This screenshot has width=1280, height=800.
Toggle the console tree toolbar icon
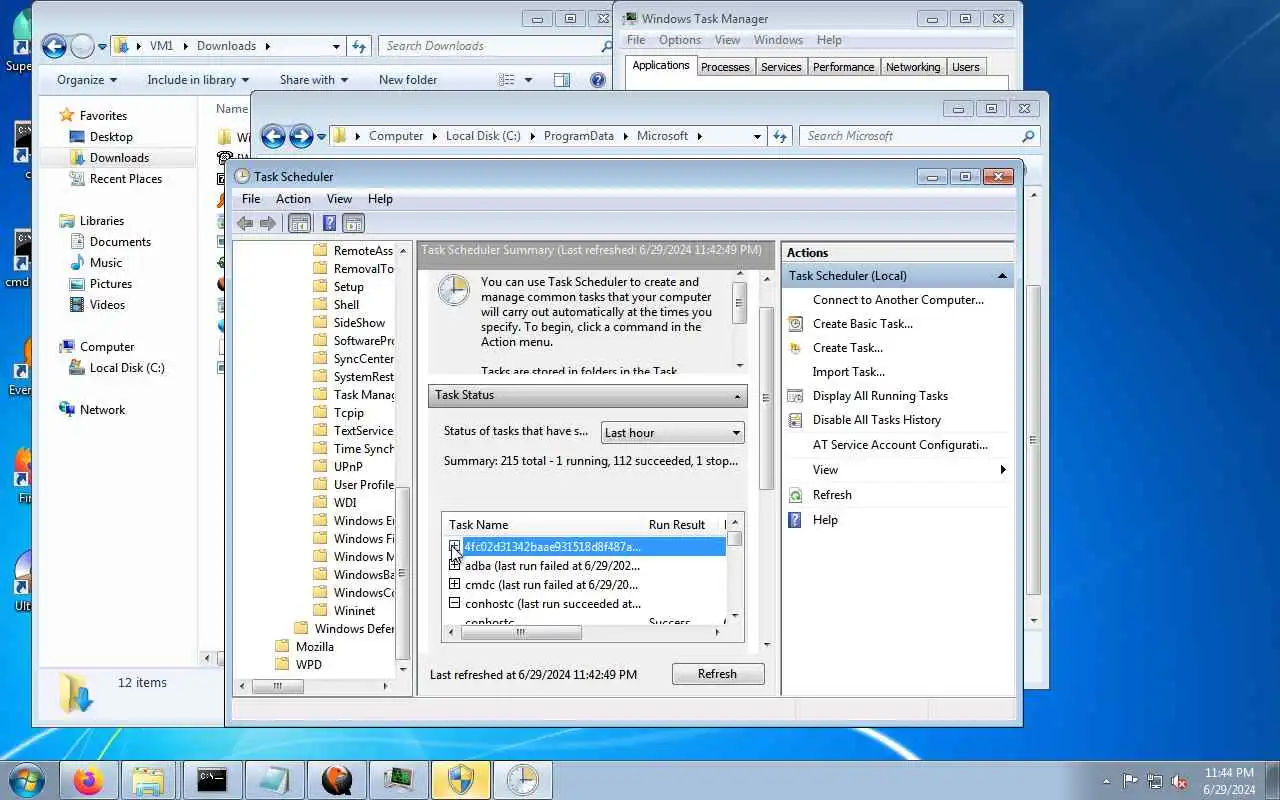coord(299,224)
